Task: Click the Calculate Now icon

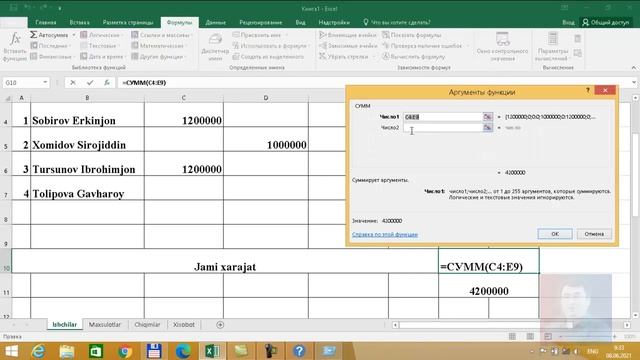Action: tap(578, 39)
